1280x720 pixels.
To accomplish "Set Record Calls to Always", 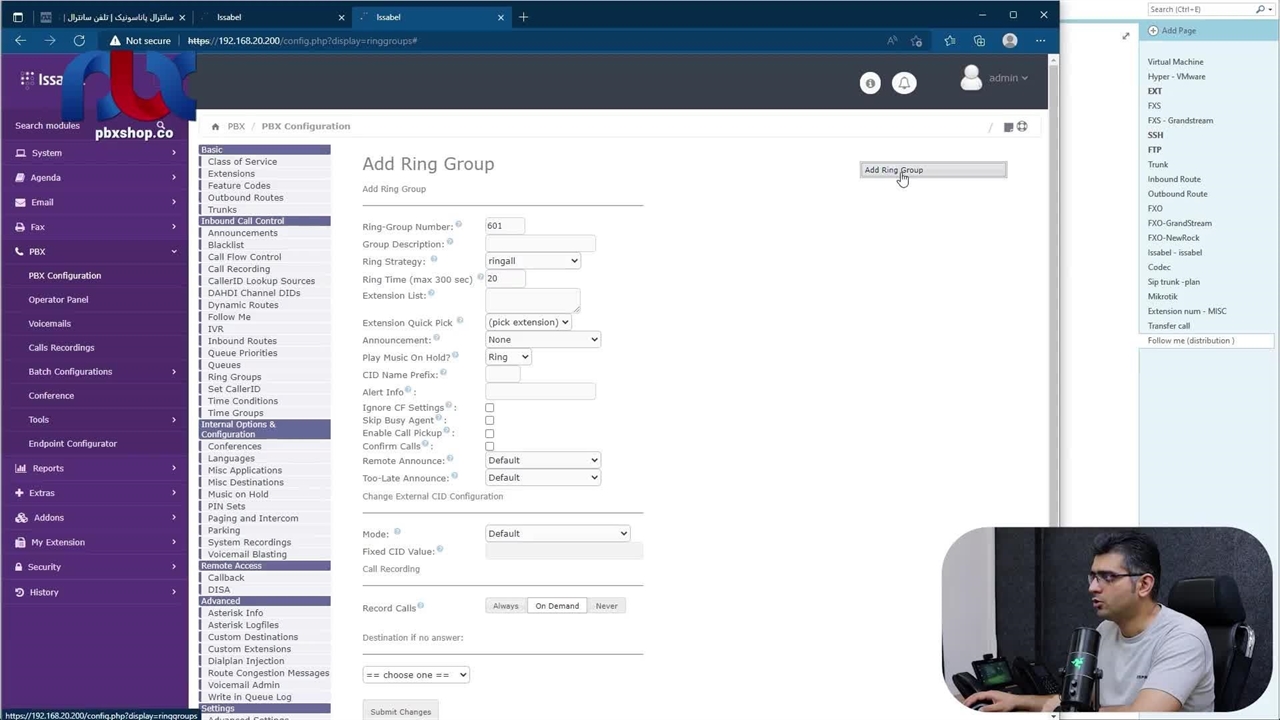I will click(x=505, y=606).
